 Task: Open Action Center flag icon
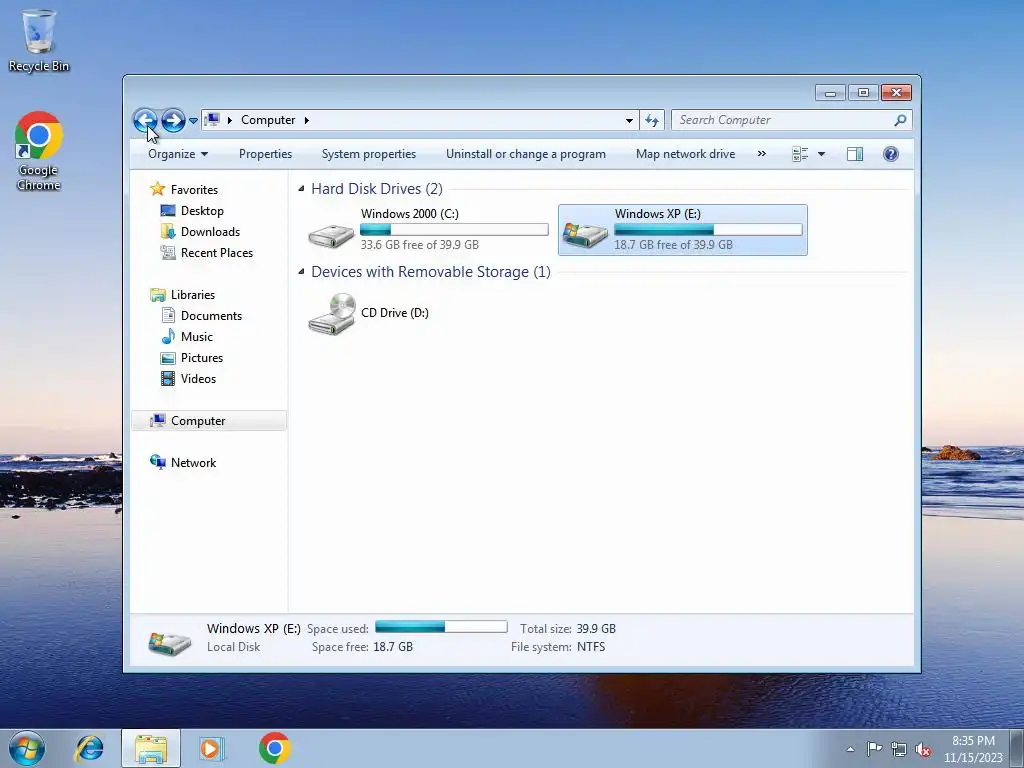(x=874, y=749)
